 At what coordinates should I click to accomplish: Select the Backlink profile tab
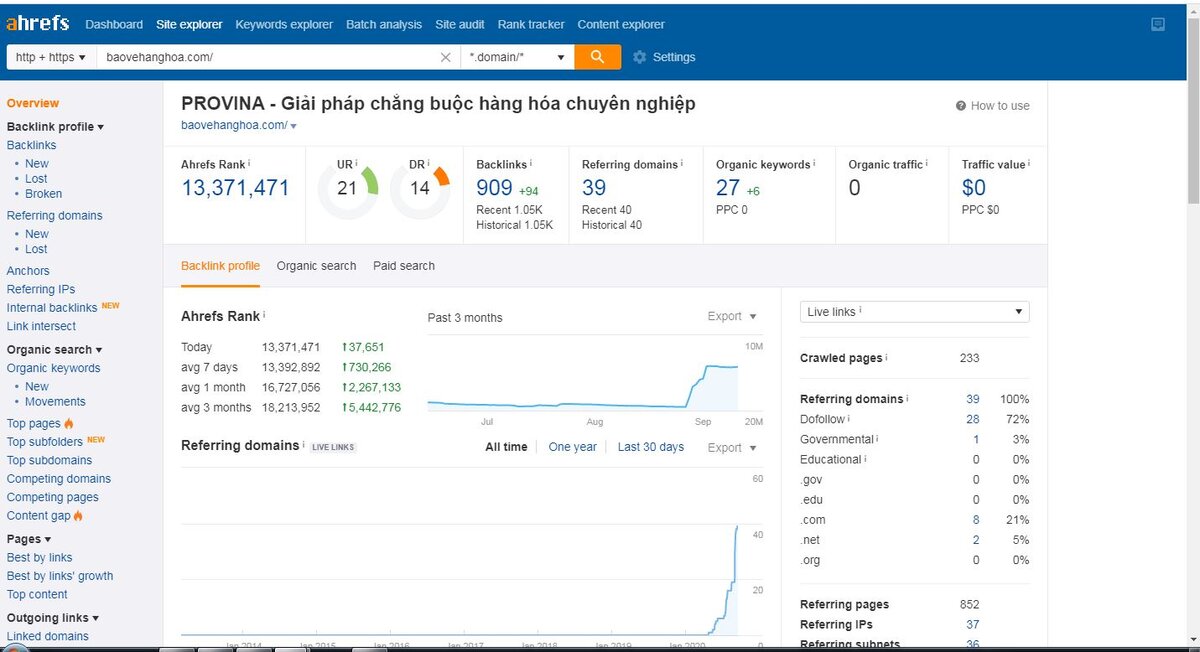point(220,266)
